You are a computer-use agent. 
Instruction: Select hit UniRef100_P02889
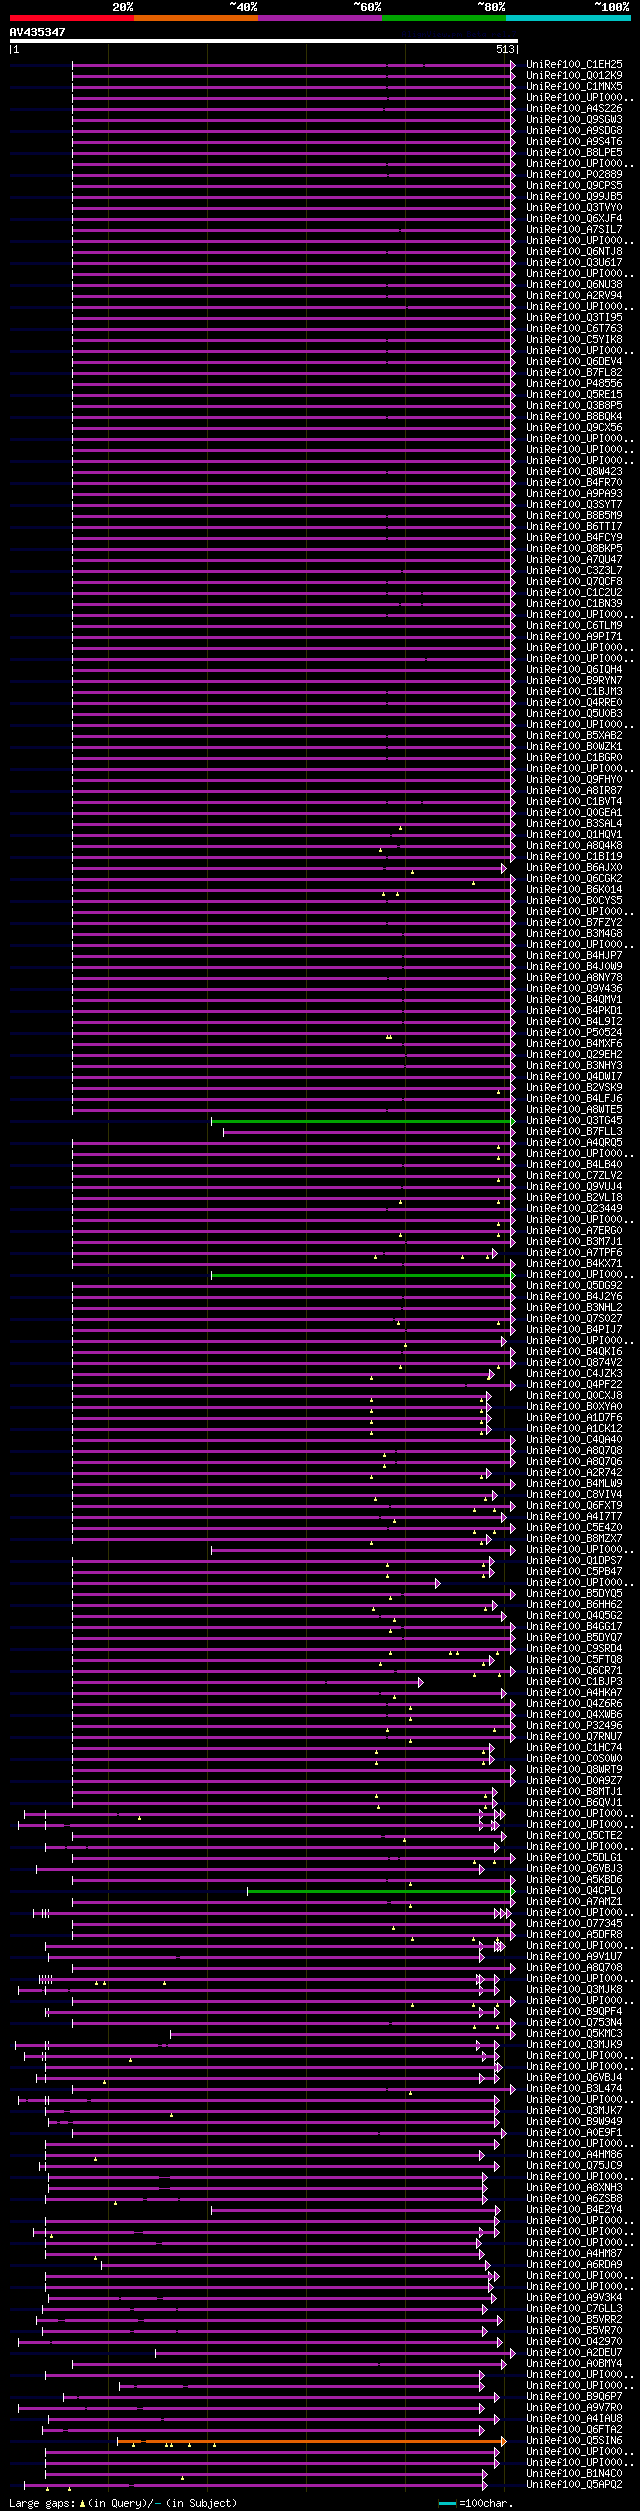point(574,174)
